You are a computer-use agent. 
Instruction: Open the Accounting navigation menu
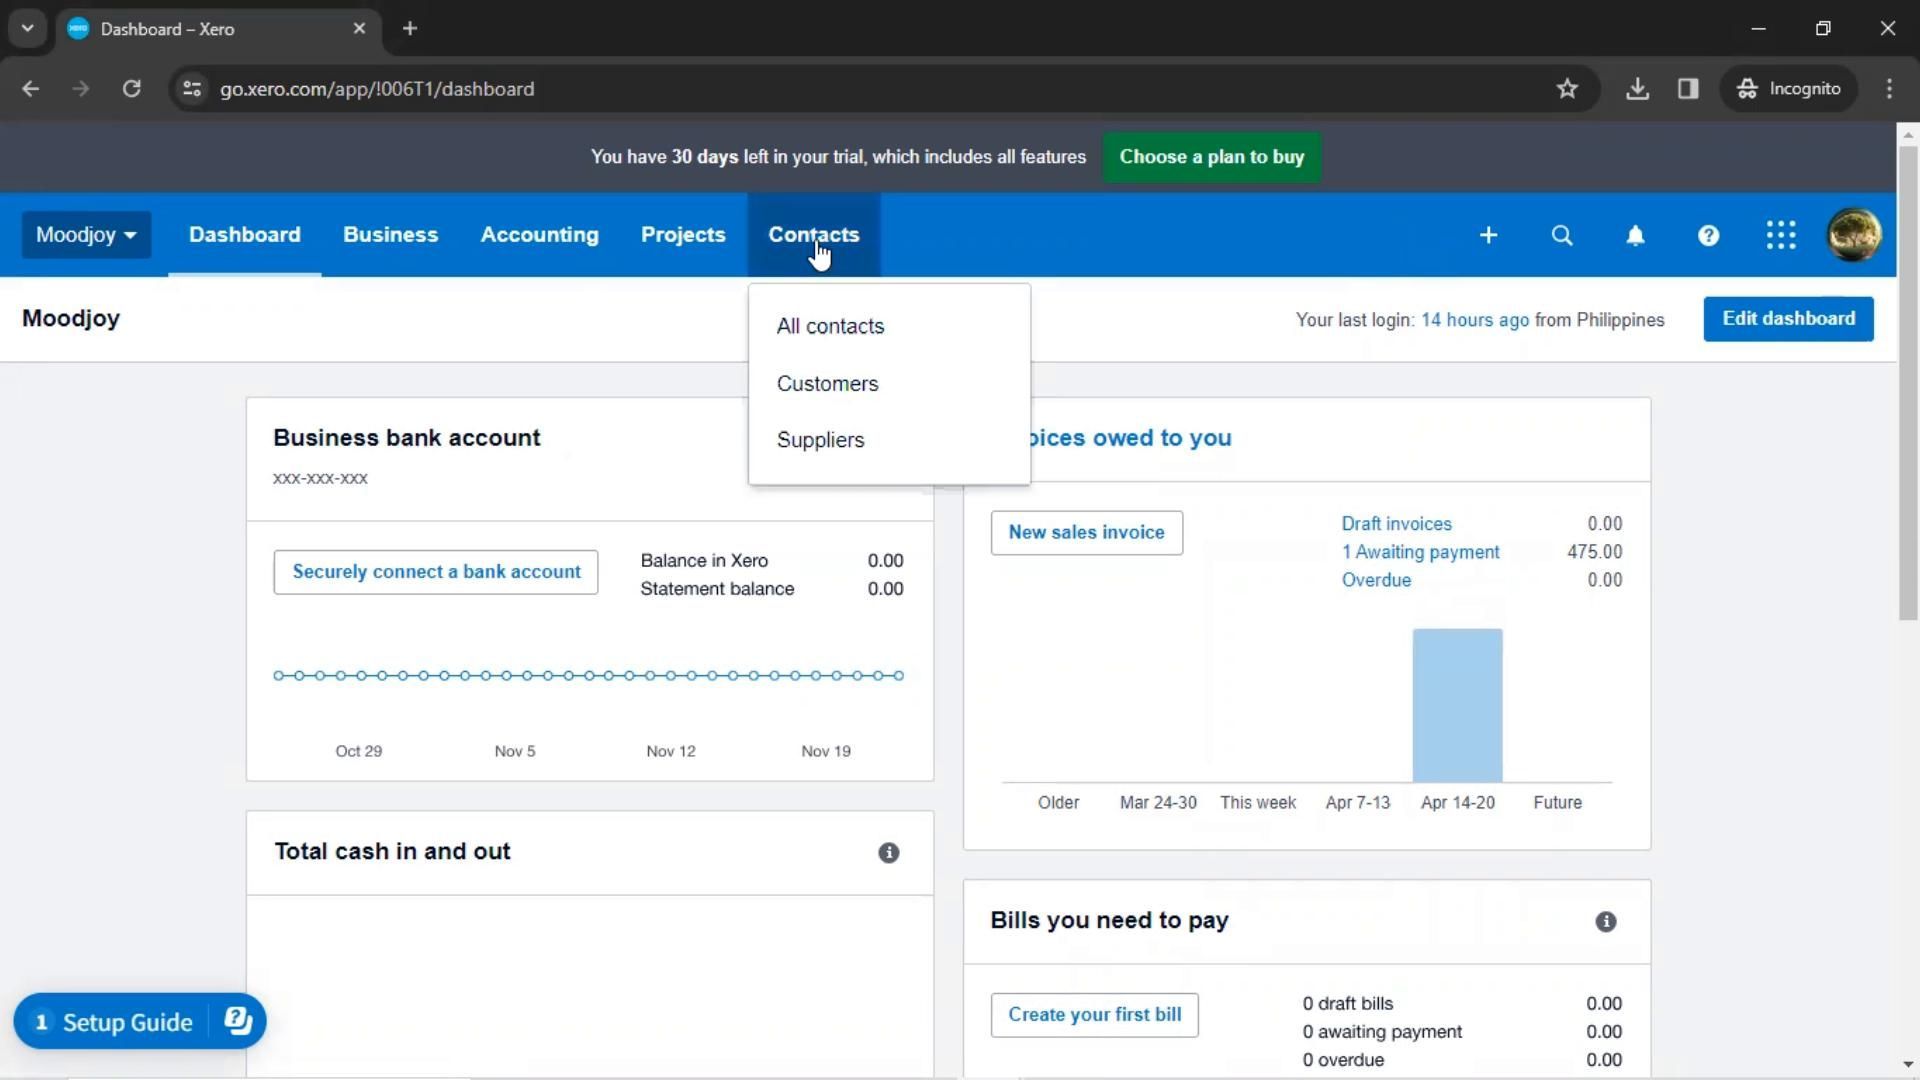coord(539,235)
